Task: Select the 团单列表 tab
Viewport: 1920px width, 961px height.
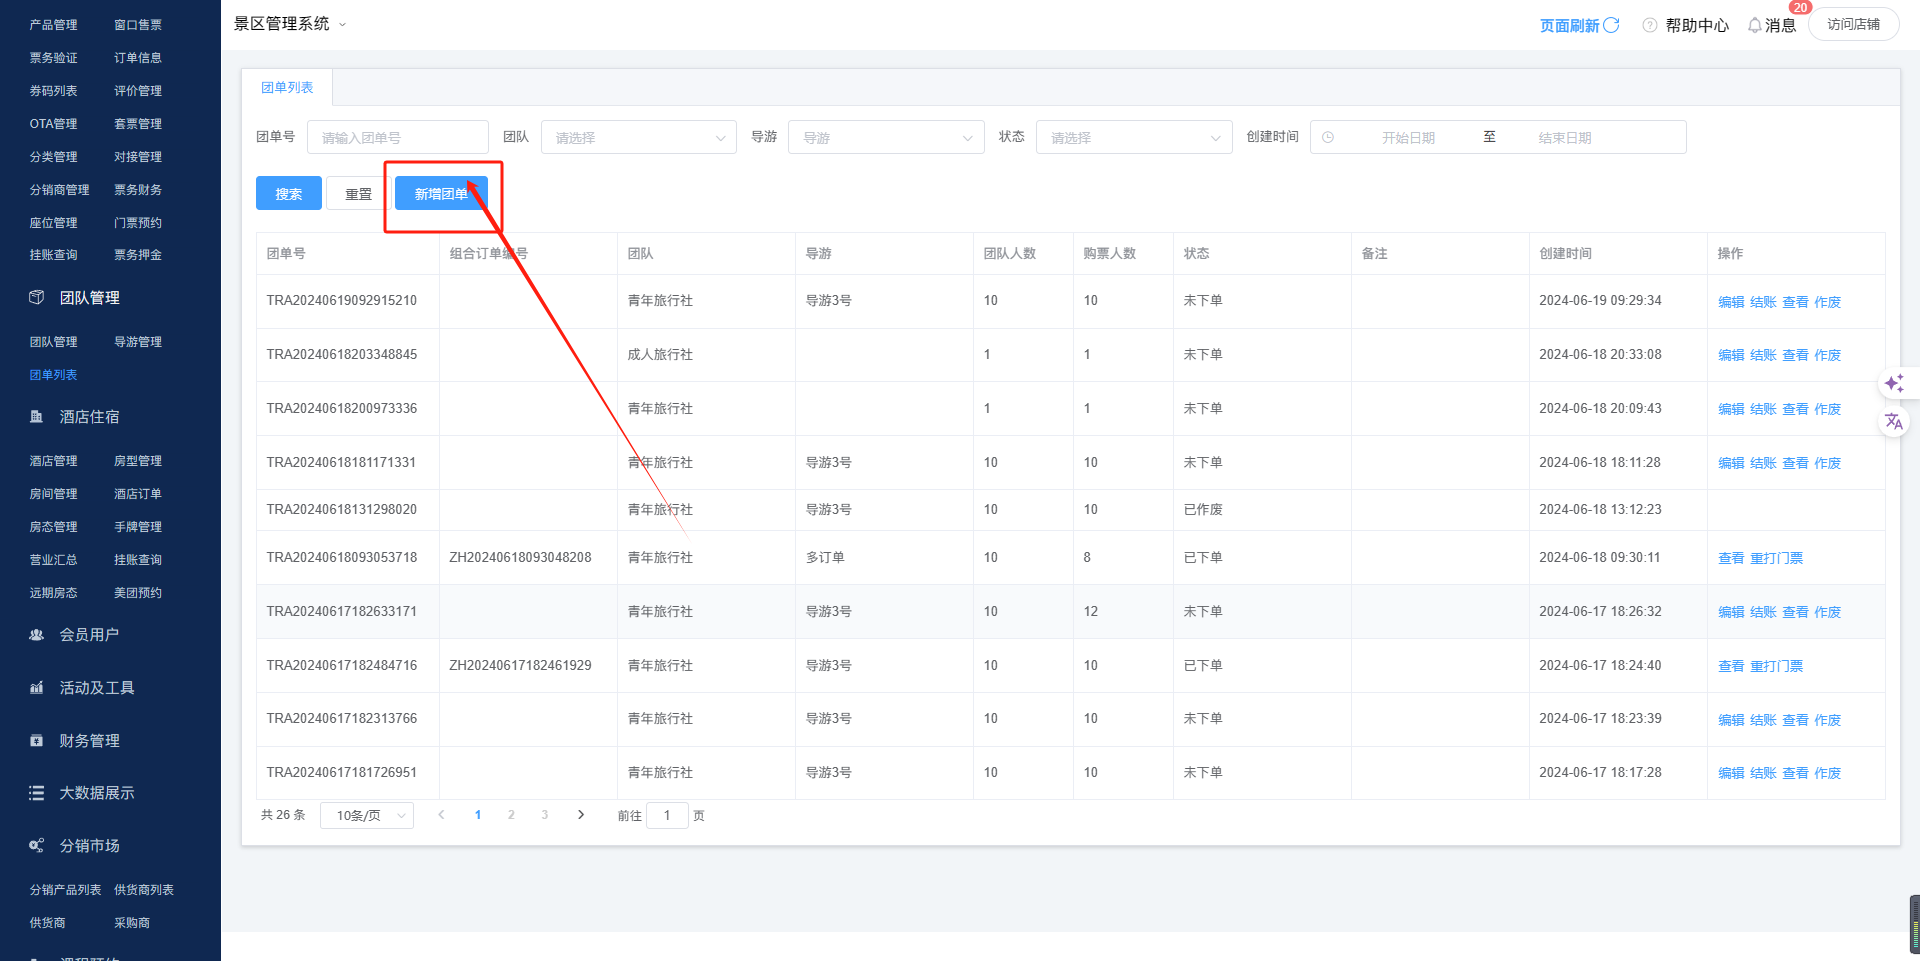Action: pyautogui.click(x=287, y=88)
